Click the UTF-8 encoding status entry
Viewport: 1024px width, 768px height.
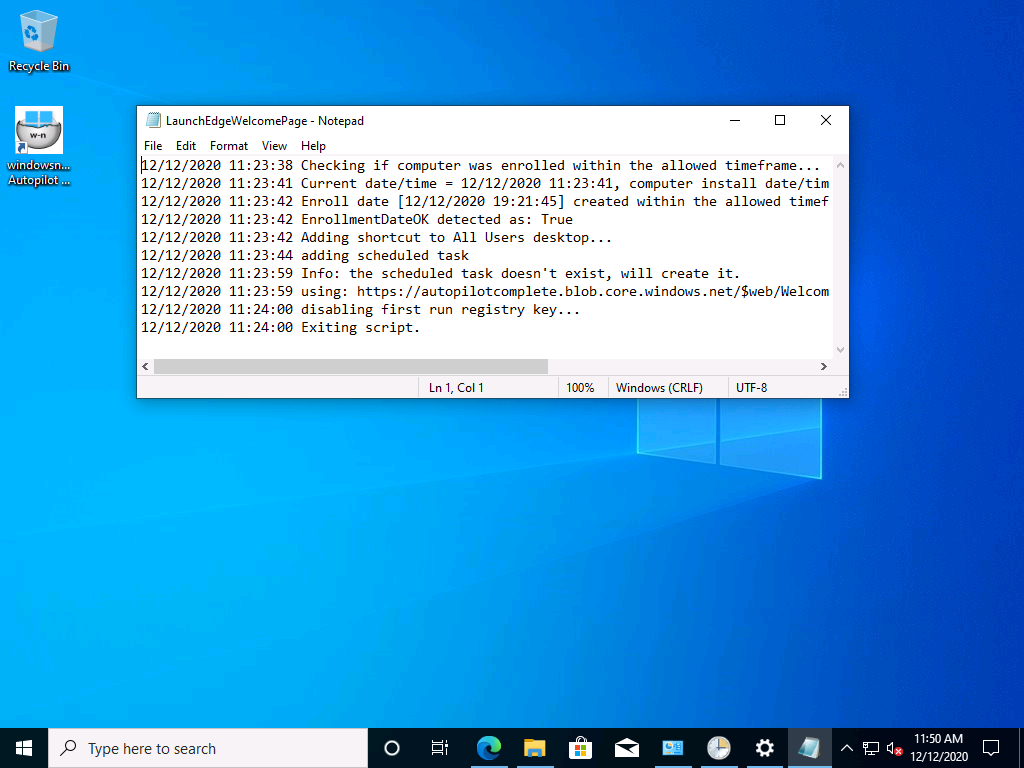point(752,387)
